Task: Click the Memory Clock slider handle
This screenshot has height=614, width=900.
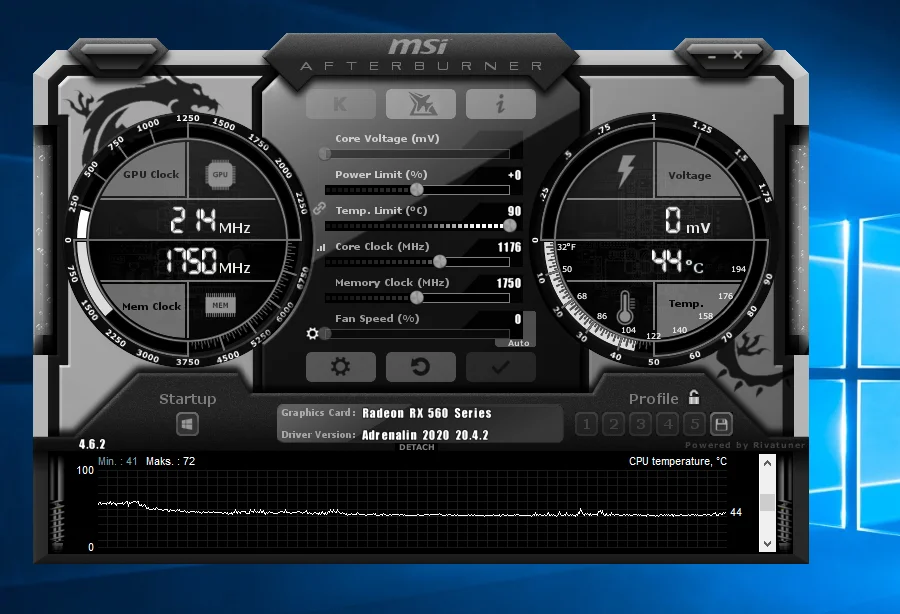Action: 417,297
